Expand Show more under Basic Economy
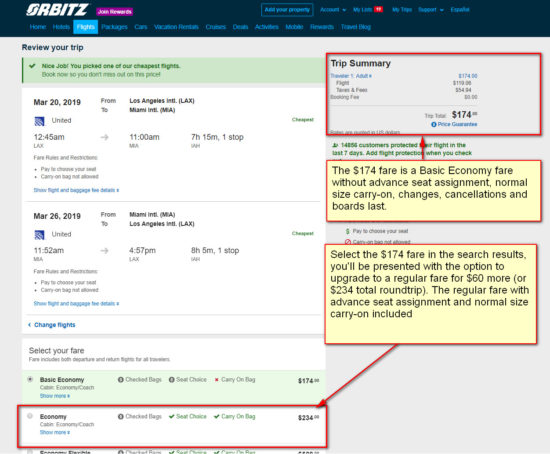Viewport: 550px width, 454px height. tap(55, 396)
